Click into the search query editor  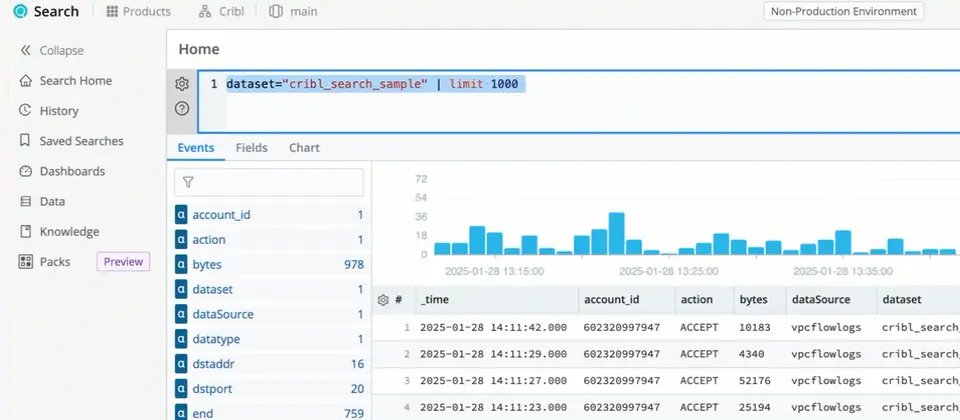pyautogui.click(x=579, y=102)
